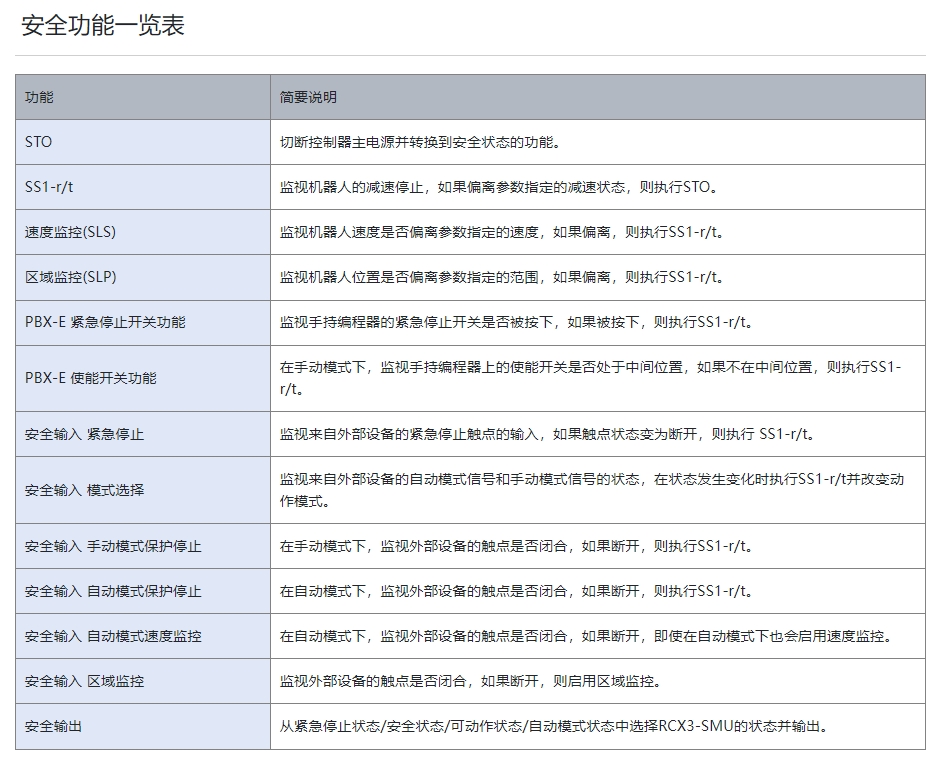Click the STO function cell

[143, 142]
